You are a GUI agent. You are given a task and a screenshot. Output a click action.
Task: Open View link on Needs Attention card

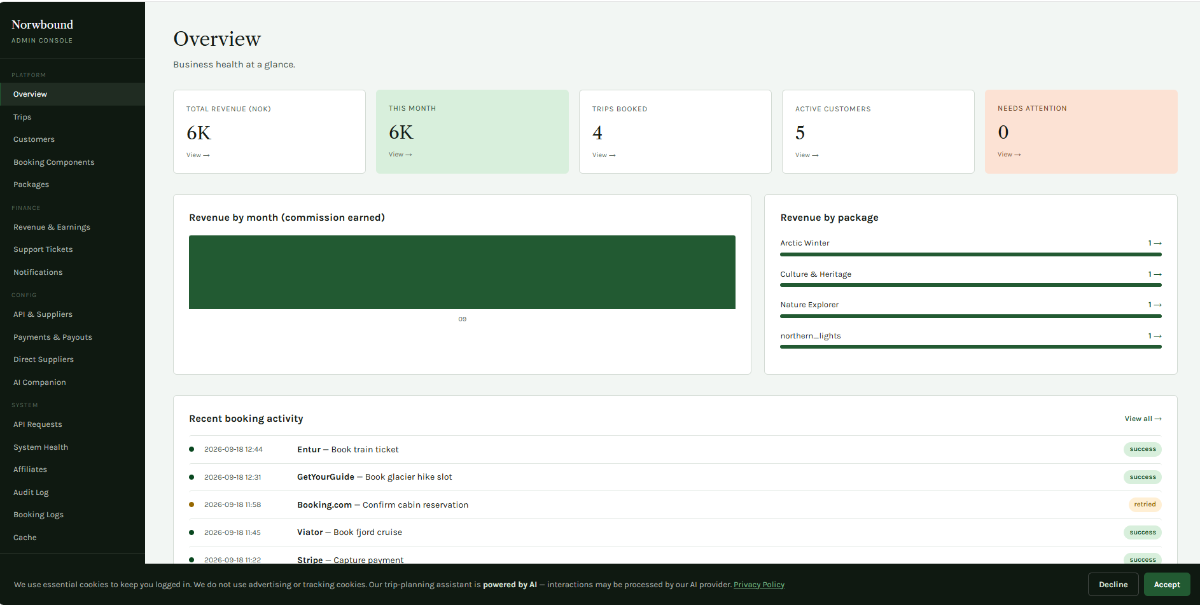[x=1009, y=155]
